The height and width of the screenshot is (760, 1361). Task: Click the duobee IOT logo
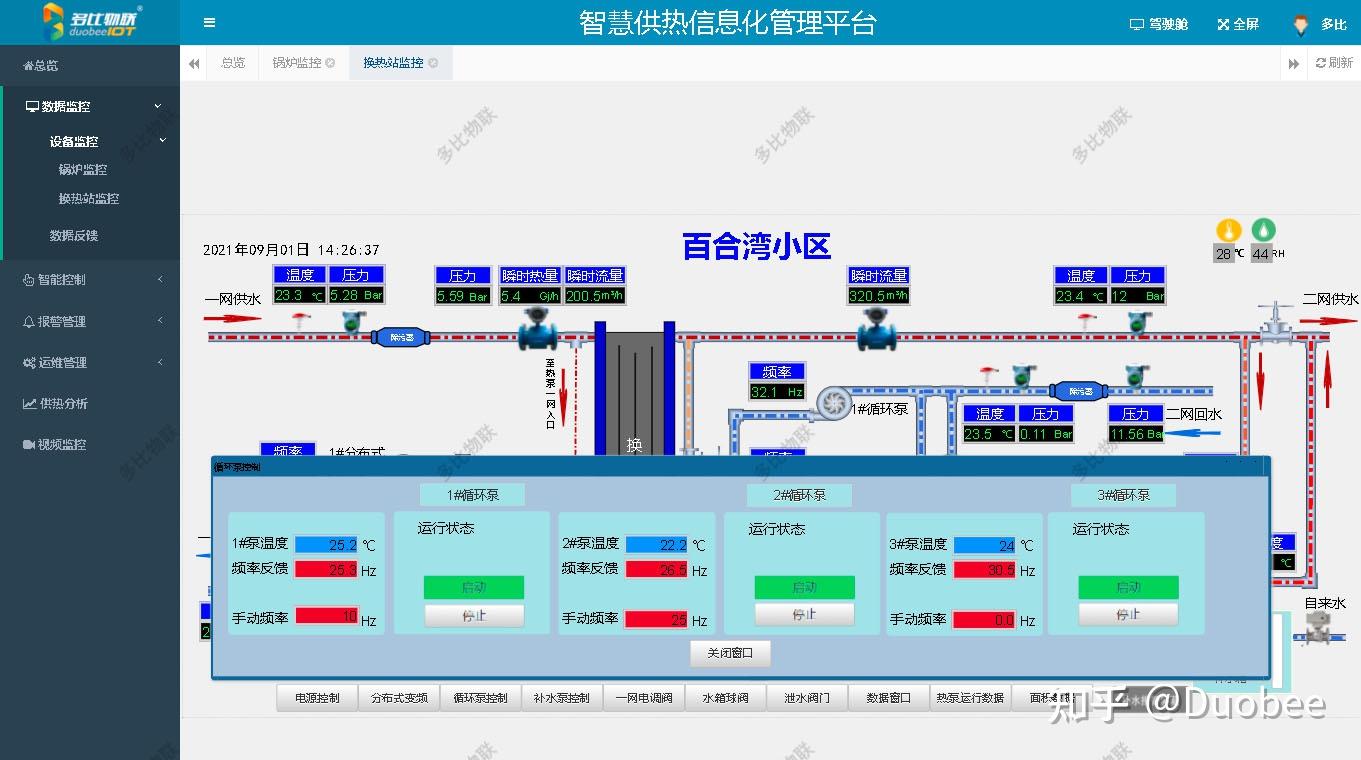click(x=91, y=22)
